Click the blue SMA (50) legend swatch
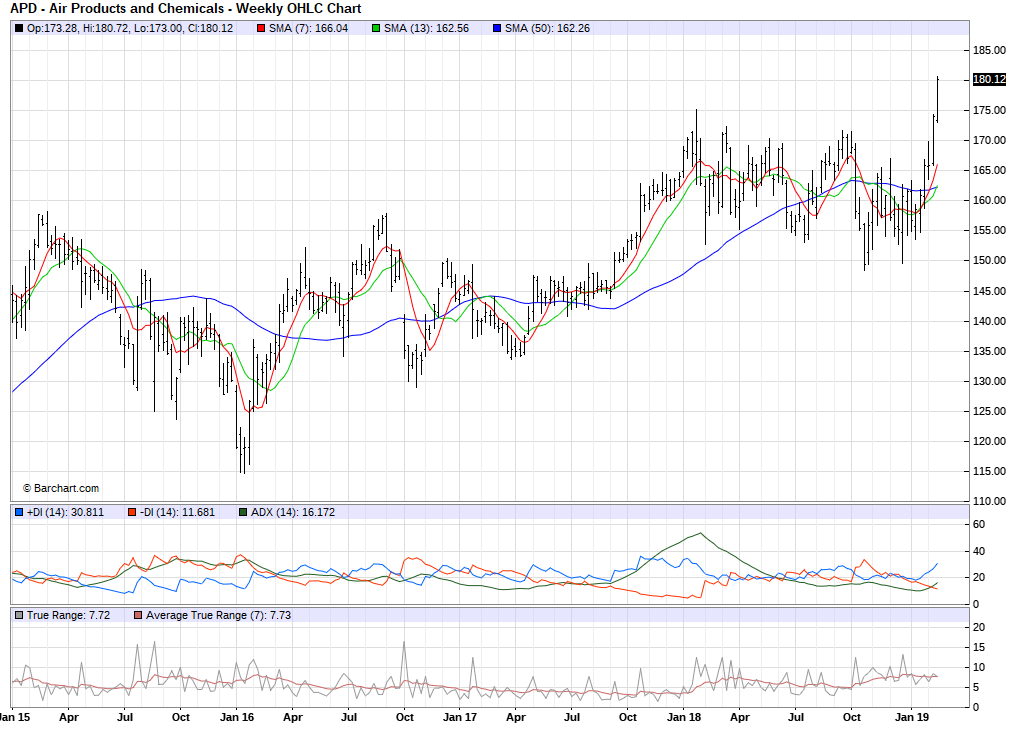This screenshot has width=1011, height=748. (496, 28)
